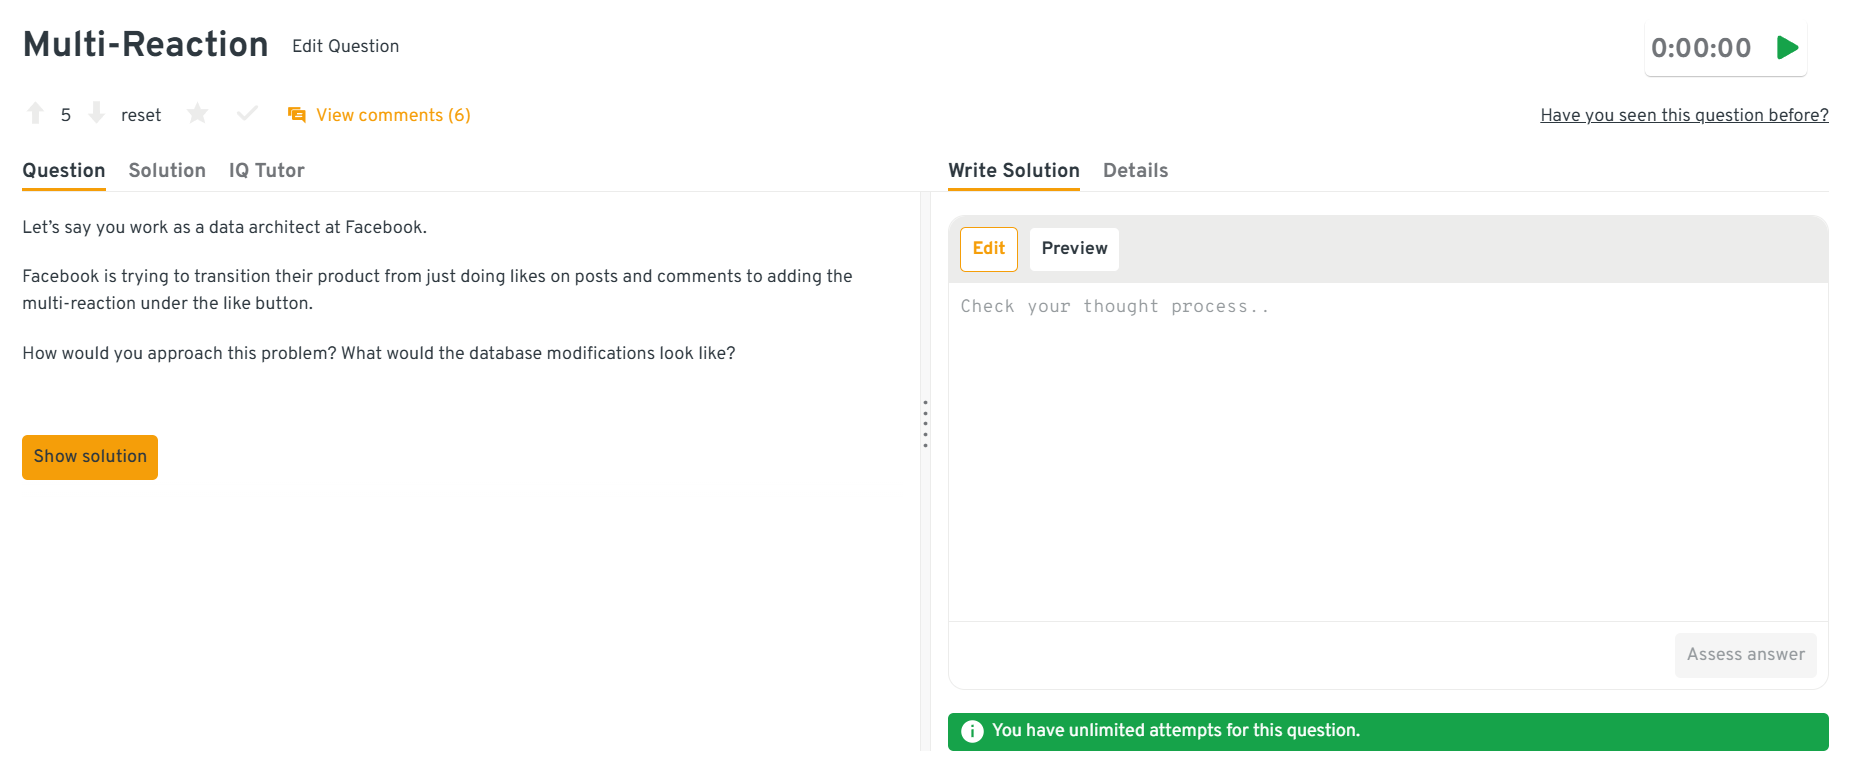Click the Assess answer button
The height and width of the screenshot is (778, 1849).
coord(1745,655)
